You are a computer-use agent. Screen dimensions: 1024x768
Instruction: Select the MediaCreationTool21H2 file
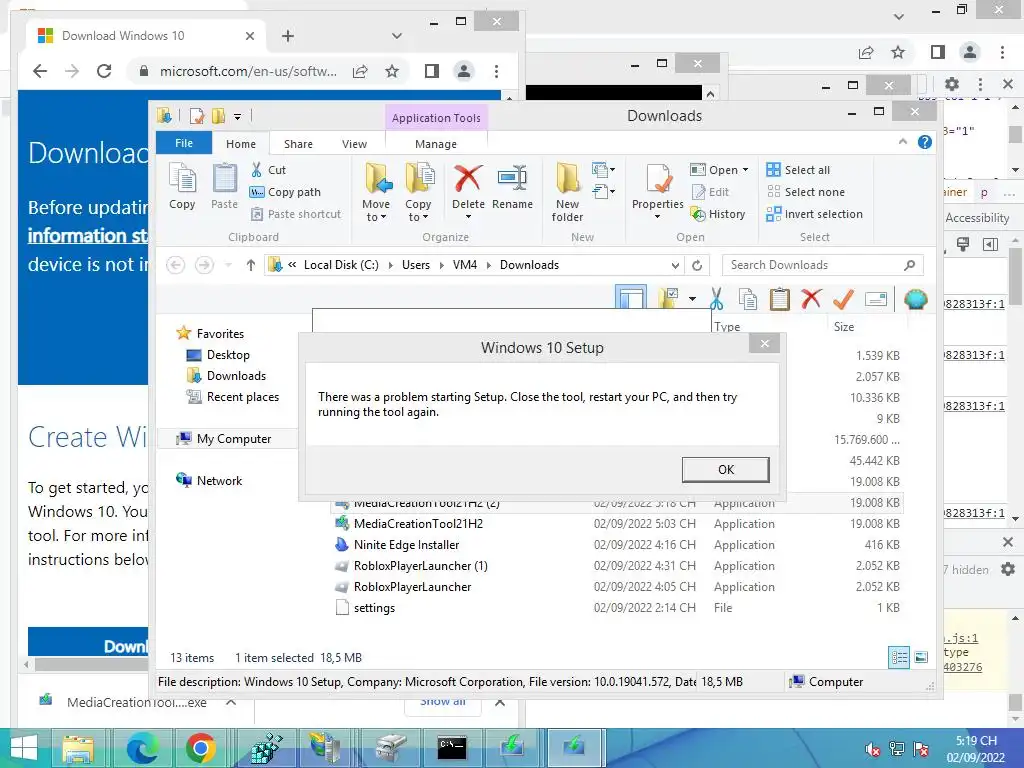pos(617,524)
